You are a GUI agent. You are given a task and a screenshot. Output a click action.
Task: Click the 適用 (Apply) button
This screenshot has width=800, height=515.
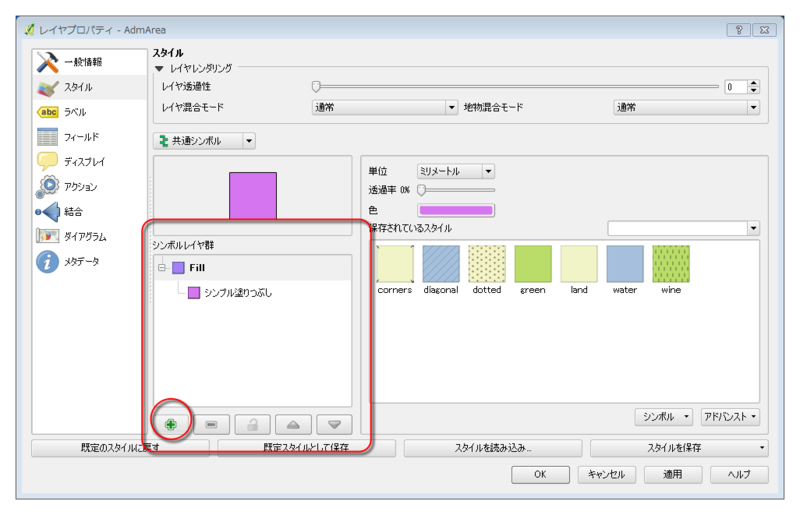[x=673, y=475]
